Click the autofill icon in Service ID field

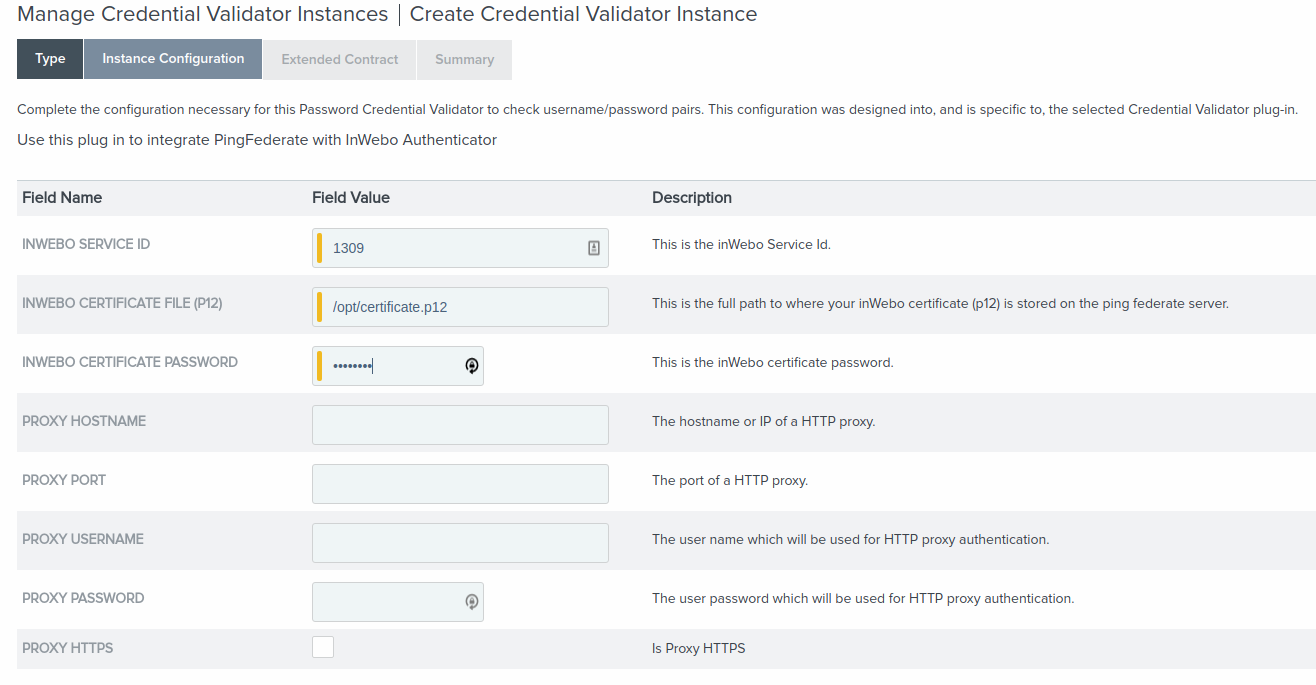pyautogui.click(x=593, y=248)
